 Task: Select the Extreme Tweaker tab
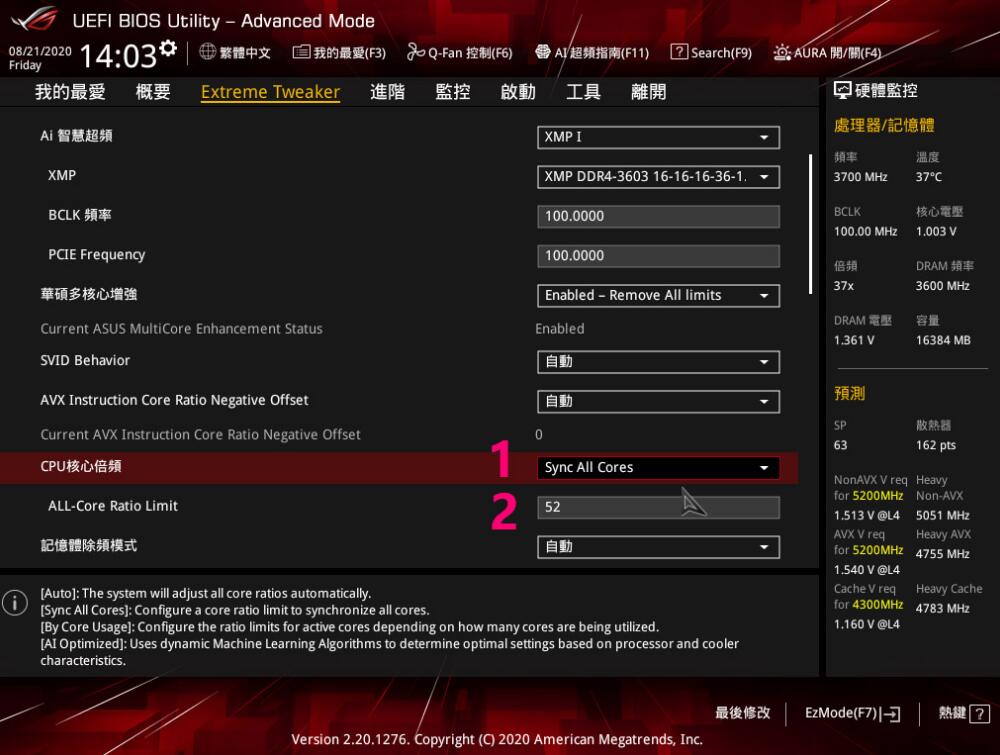[270, 92]
